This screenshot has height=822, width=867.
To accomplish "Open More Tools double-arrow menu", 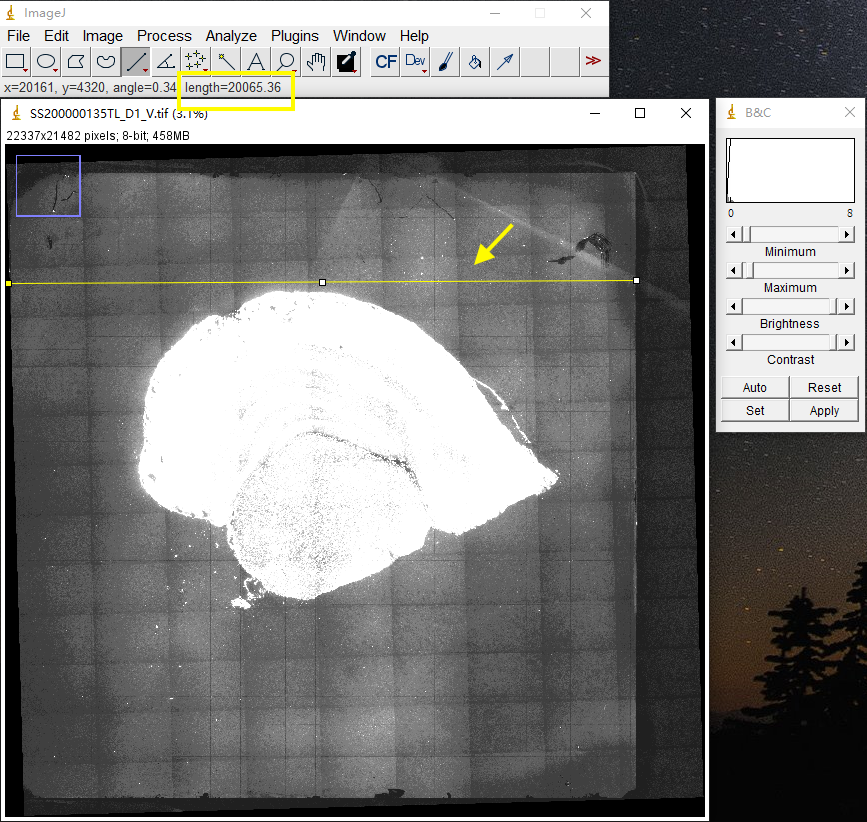I will (593, 61).
